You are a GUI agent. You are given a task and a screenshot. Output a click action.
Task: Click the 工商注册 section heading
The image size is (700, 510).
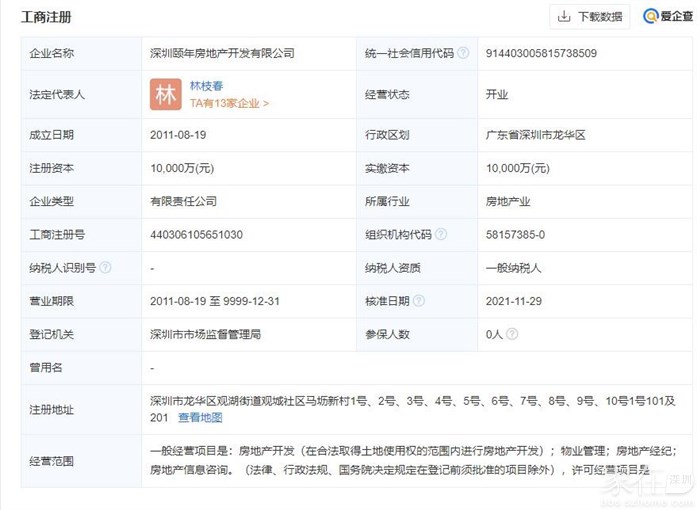(46, 17)
